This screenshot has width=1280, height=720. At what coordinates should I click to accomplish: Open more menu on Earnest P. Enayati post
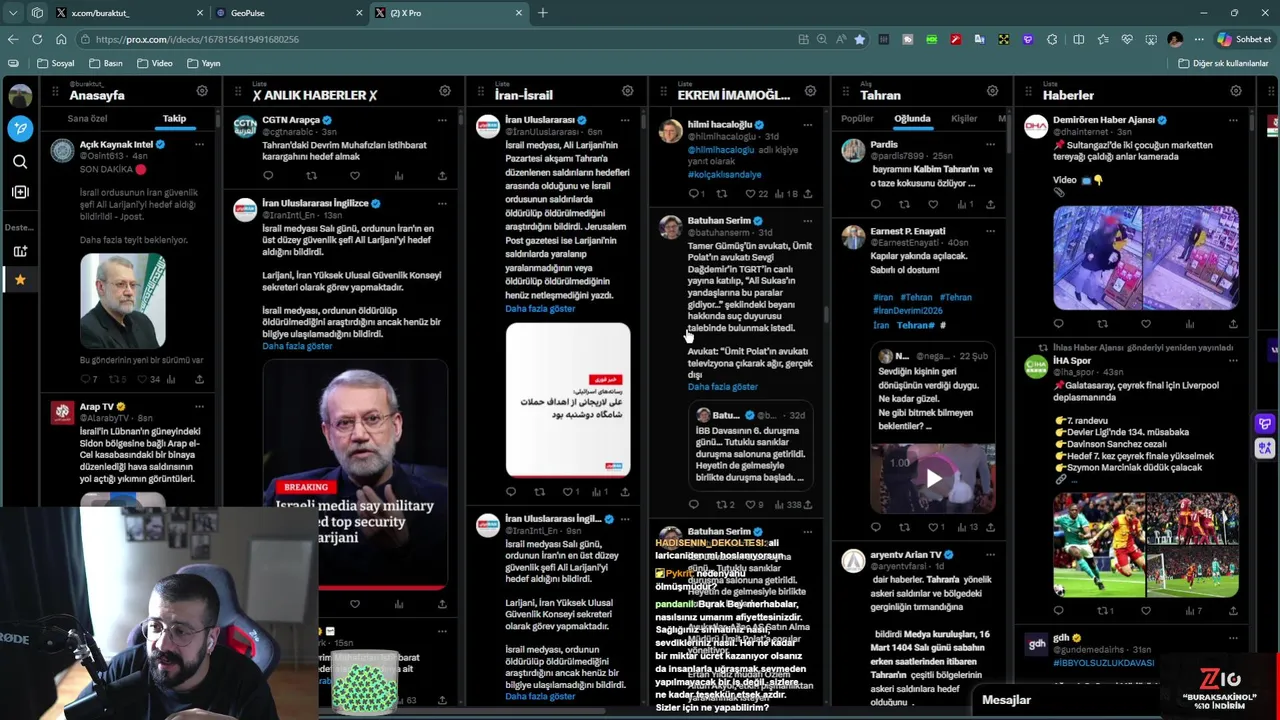[990, 231]
